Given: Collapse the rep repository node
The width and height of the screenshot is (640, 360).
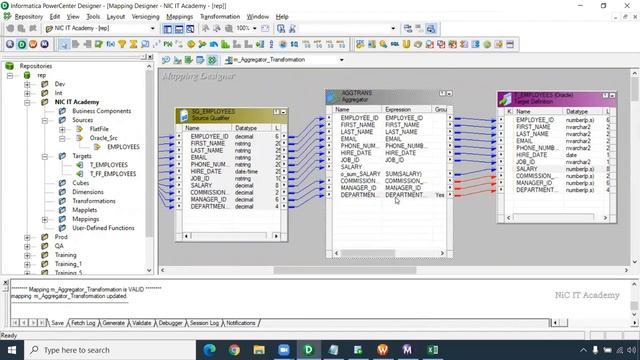Looking at the screenshot, I should click(x=10, y=76).
